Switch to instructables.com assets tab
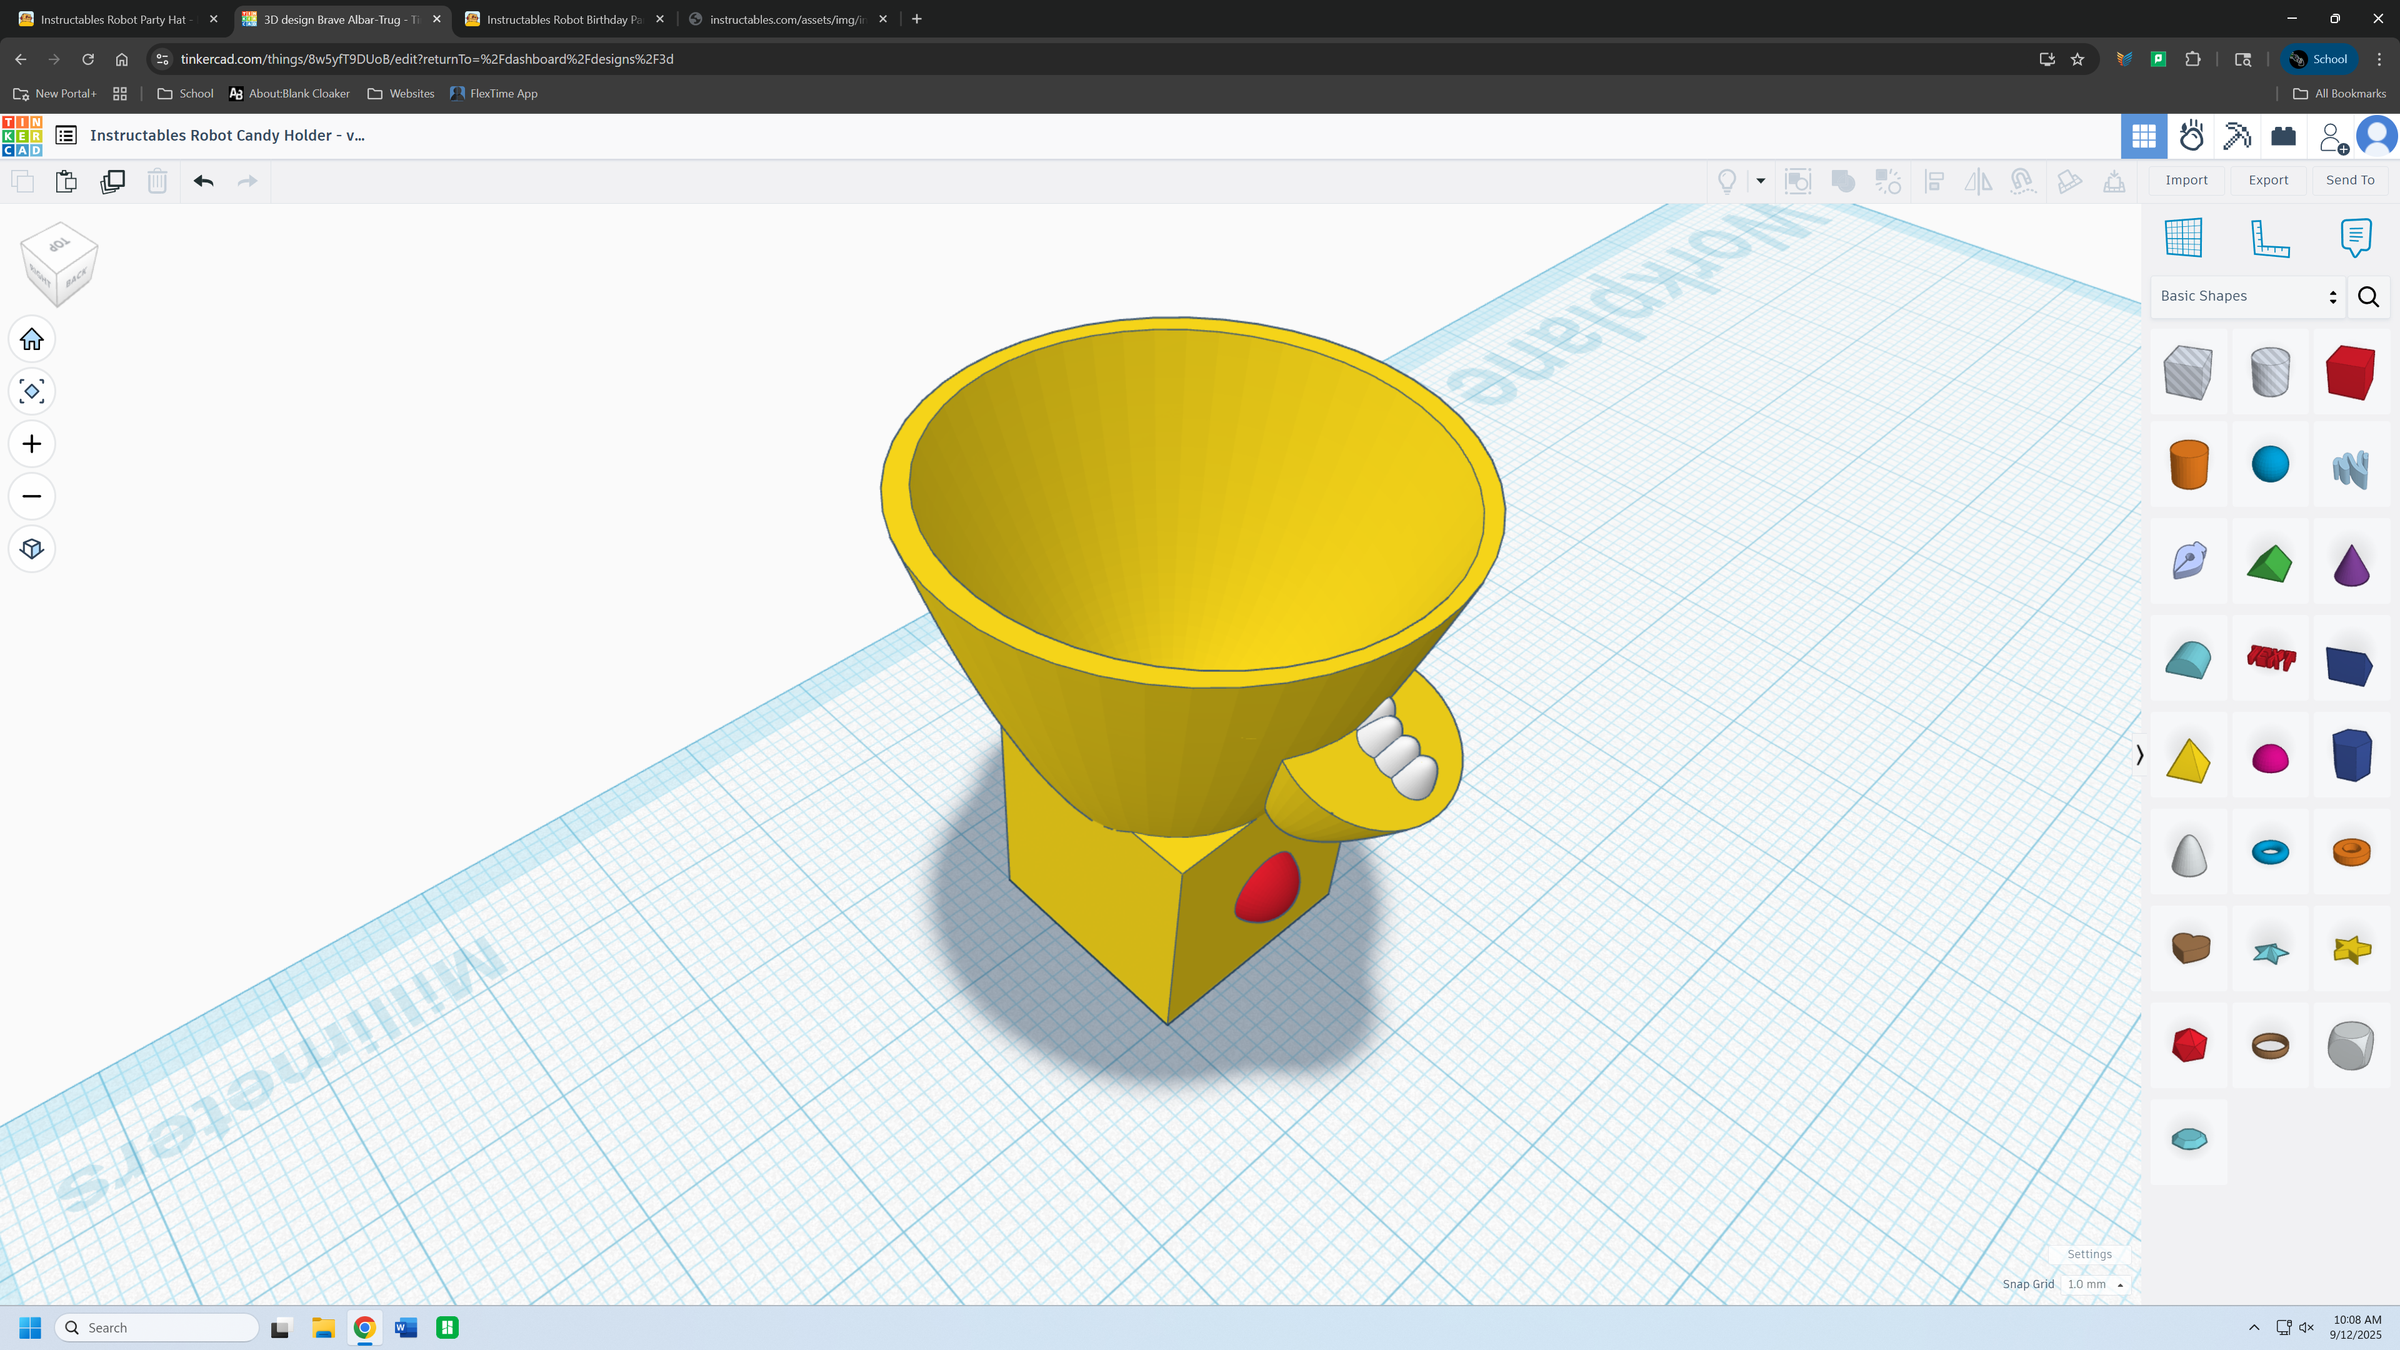 [x=788, y=19]
